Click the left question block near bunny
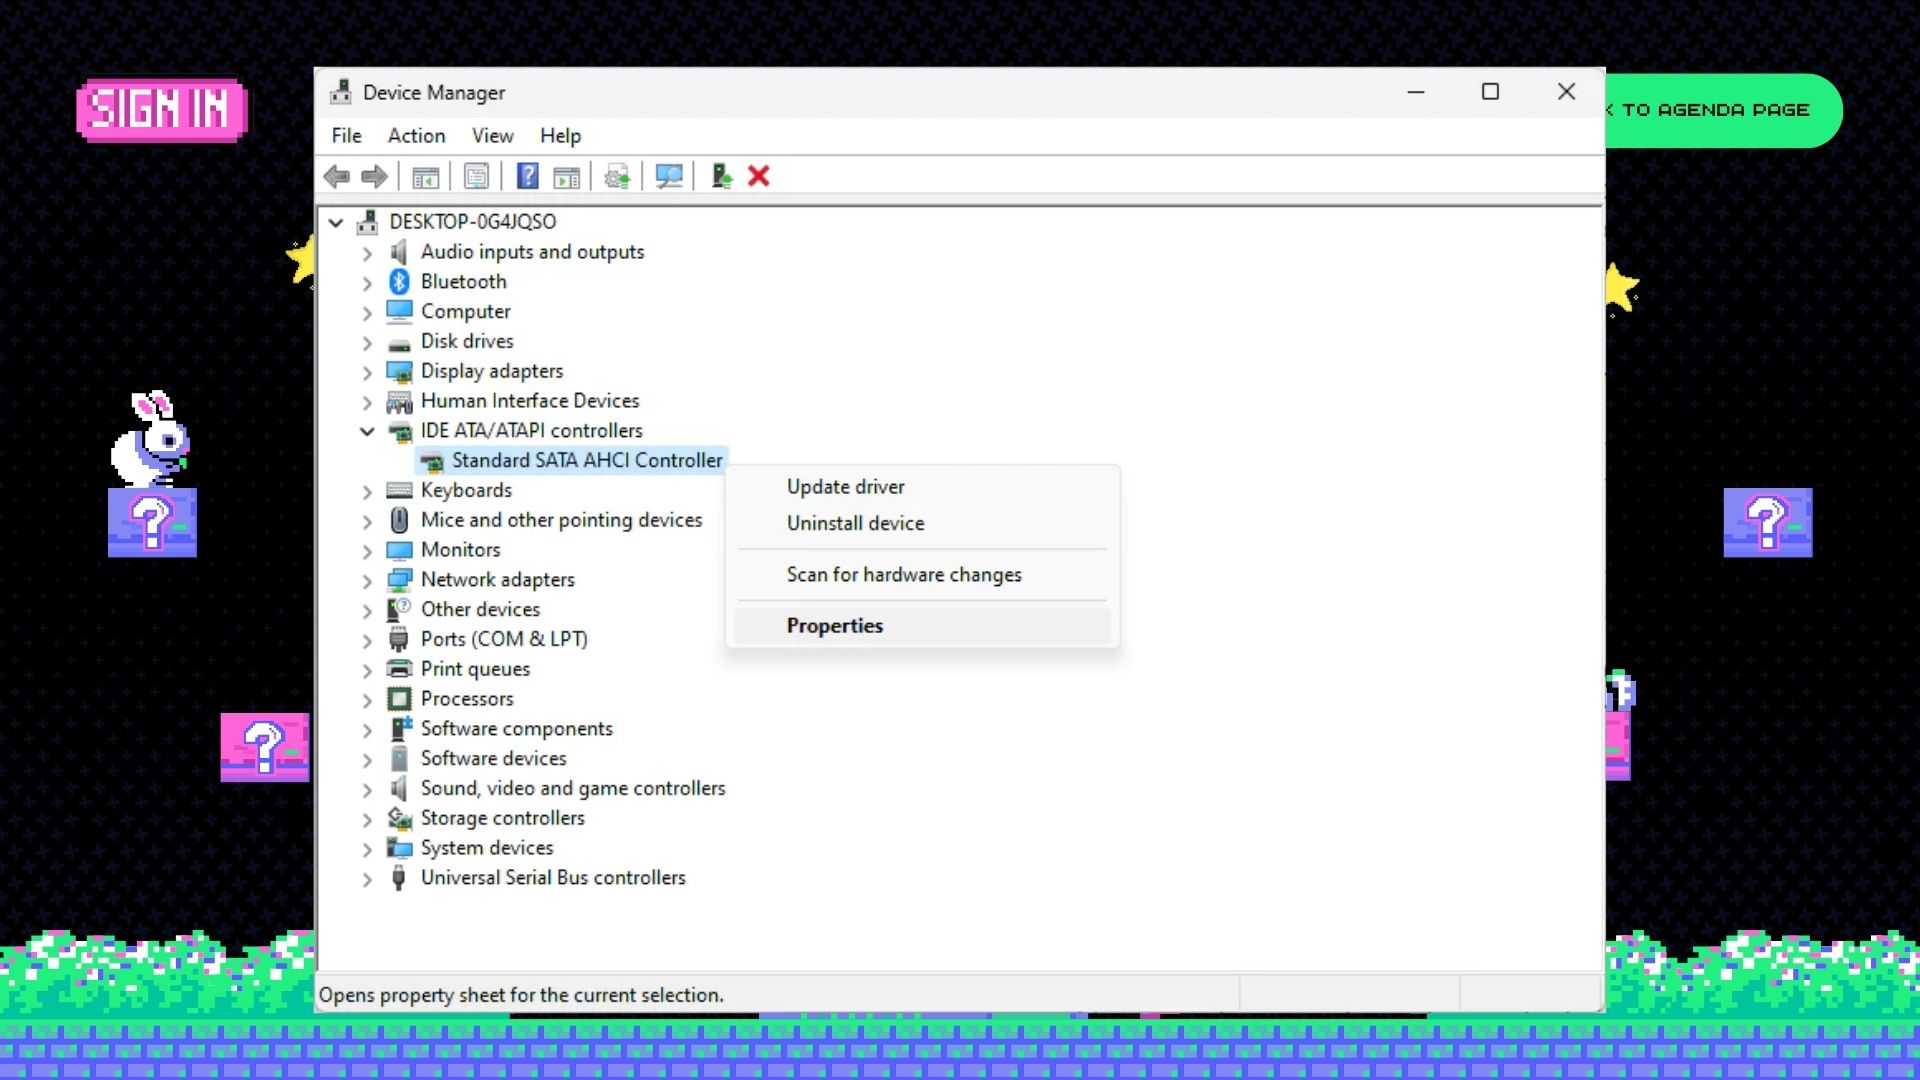The height and width of the screenshot is (1080, 1920). pyautogui.click(x=152, y=522)
